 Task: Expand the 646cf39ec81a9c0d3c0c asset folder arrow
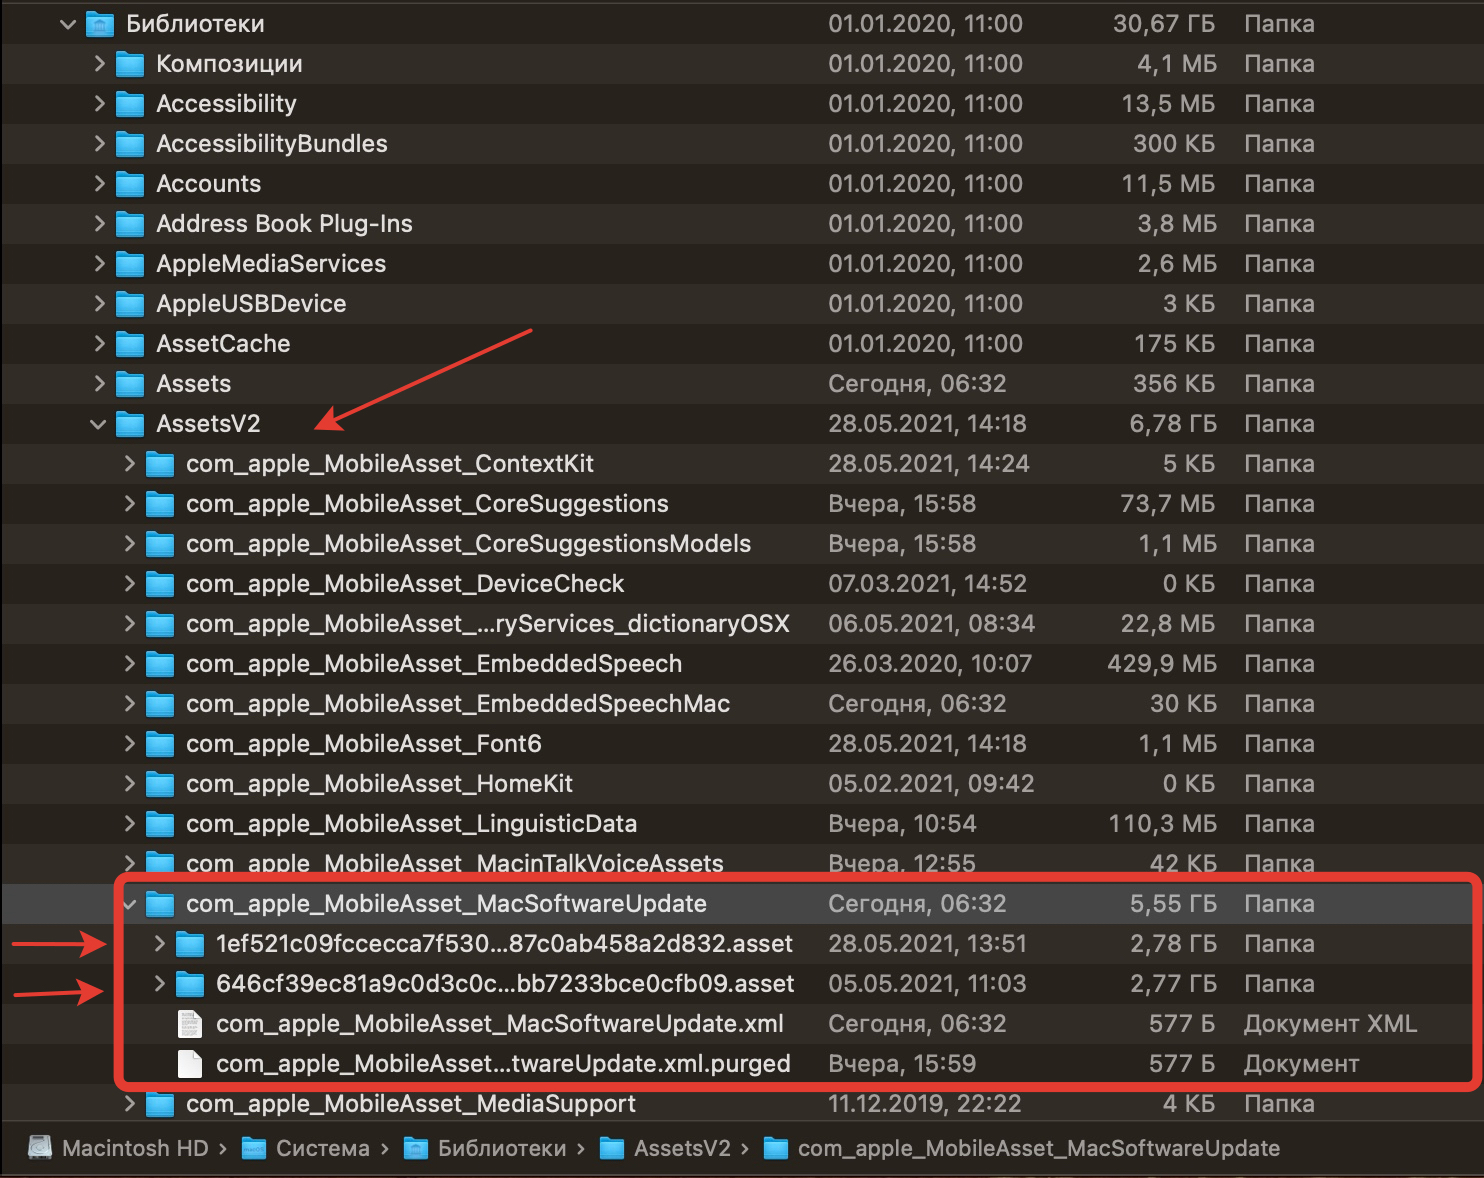coord(159,984)
